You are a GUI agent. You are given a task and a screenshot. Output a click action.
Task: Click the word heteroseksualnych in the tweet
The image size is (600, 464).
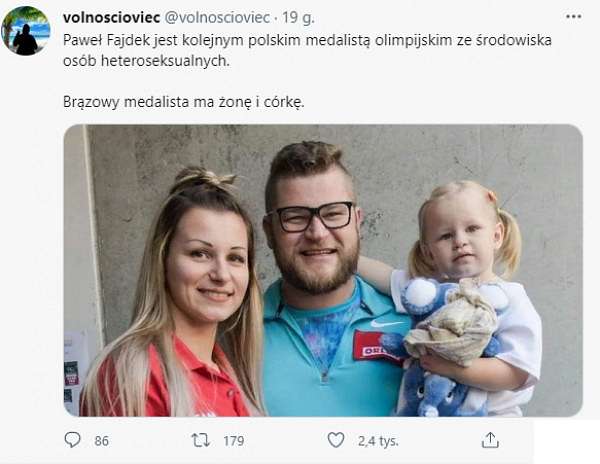pos(165,61)
